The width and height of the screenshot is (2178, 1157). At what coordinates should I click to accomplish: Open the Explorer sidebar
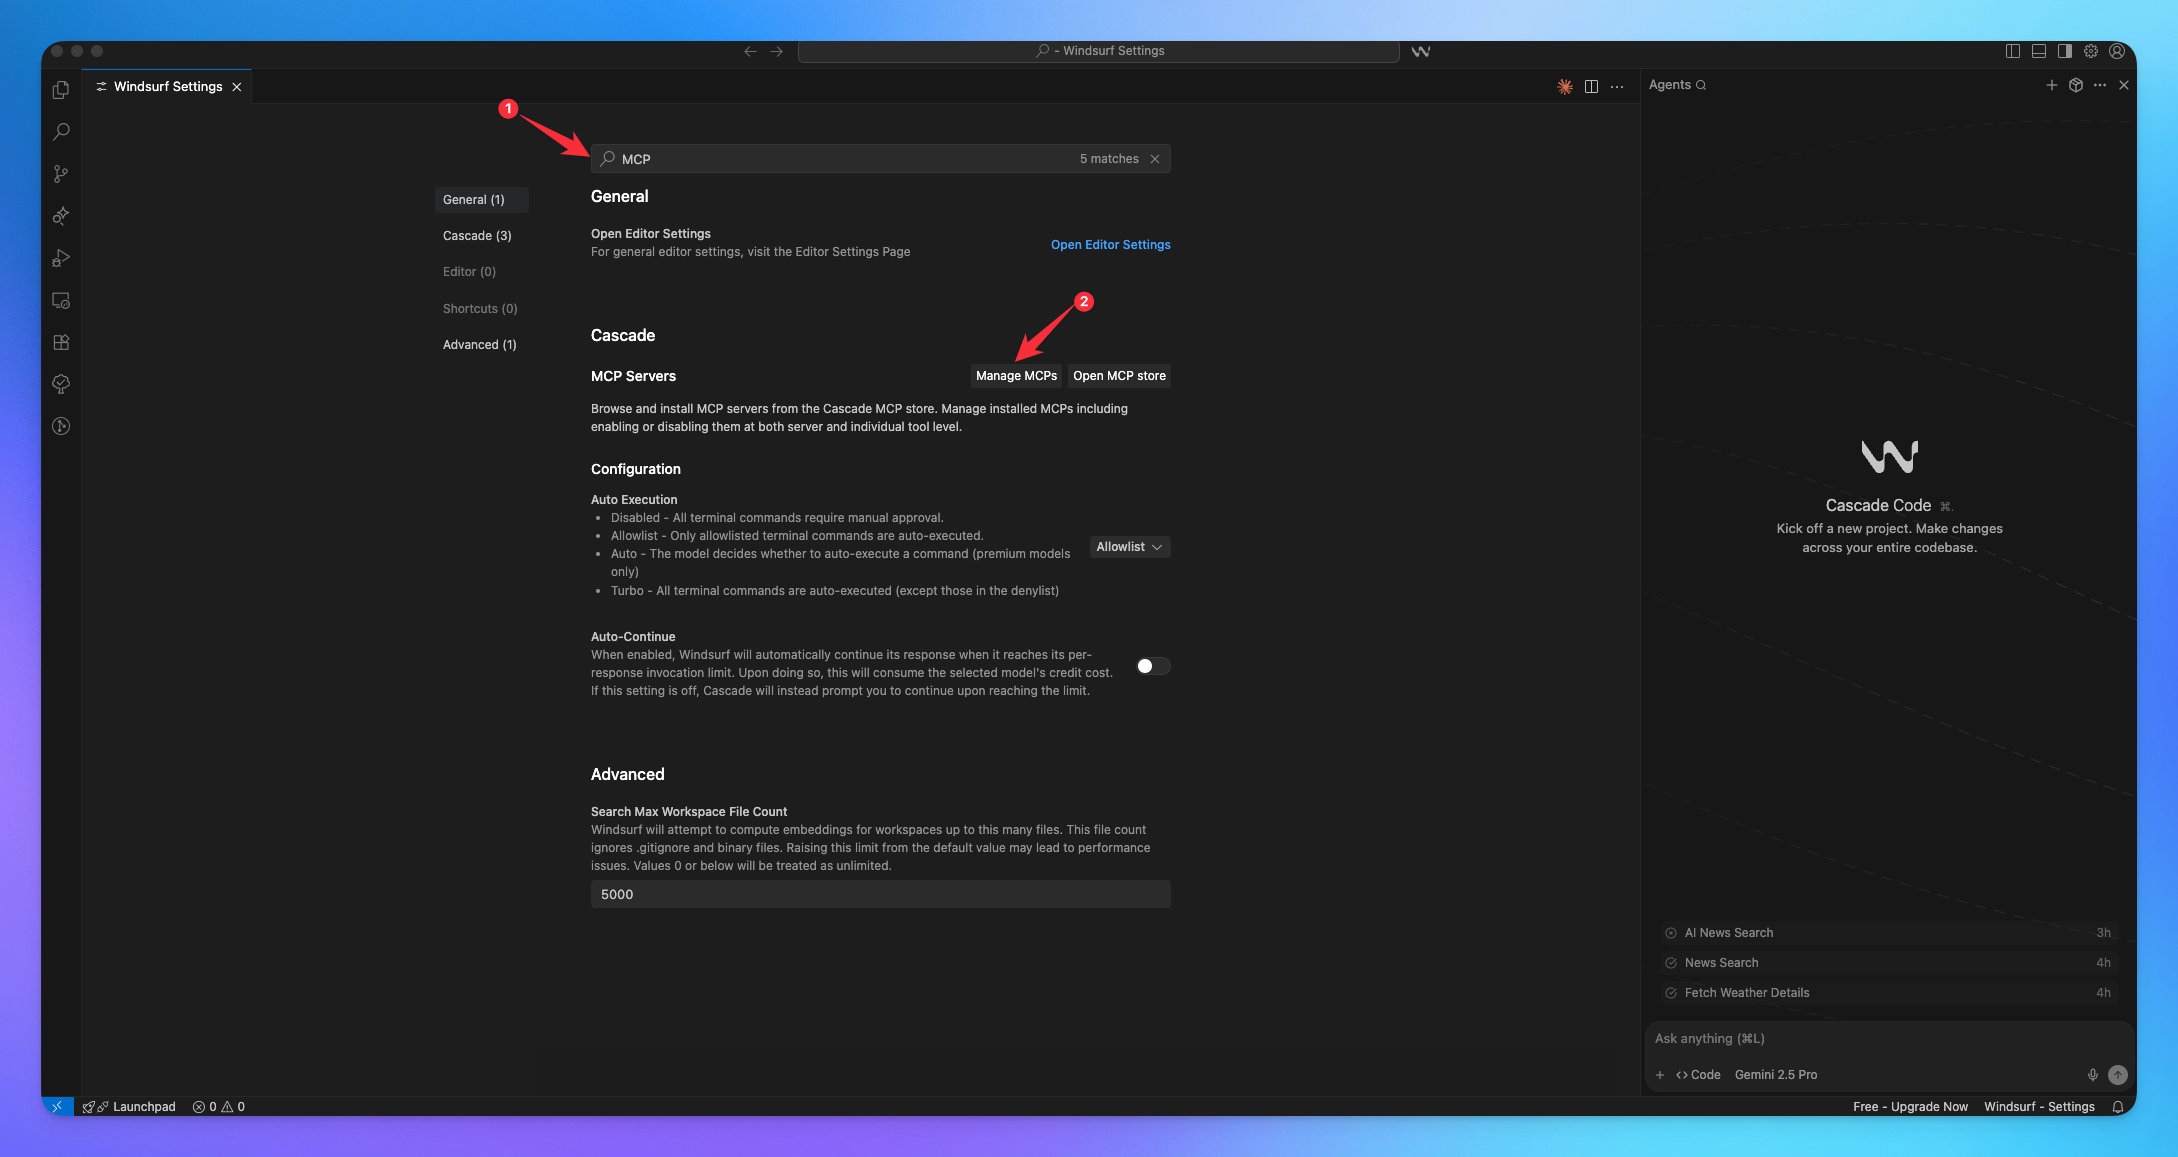point(60,89)
